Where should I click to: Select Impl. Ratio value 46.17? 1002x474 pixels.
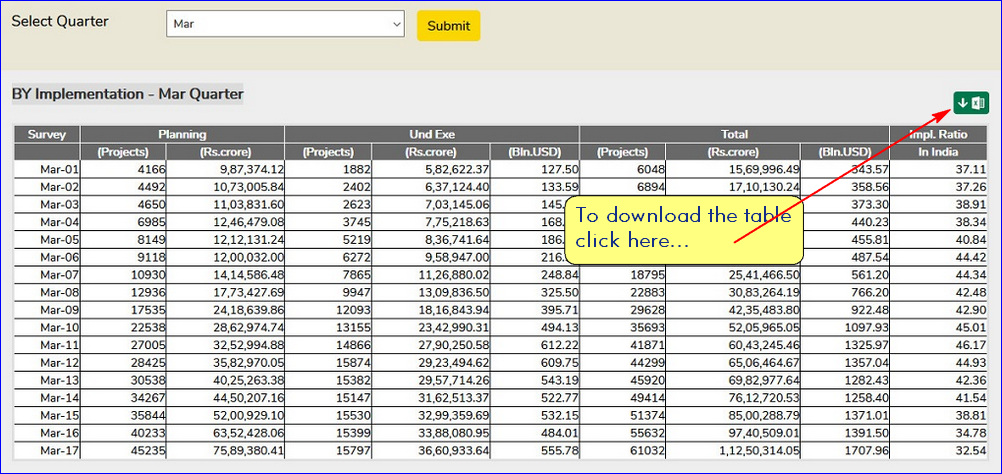pos(968,346)
